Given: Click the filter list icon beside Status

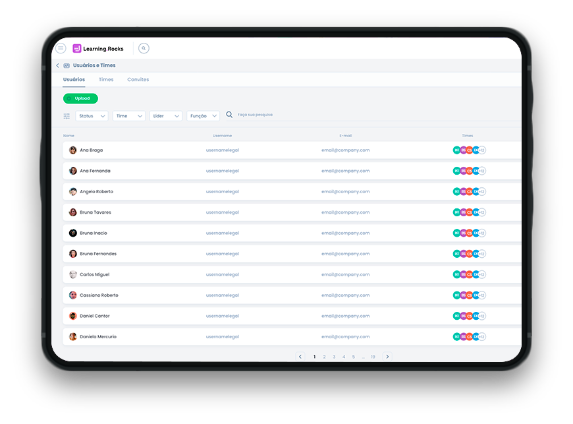Looking at the screenshot, I should pos(67,116).
